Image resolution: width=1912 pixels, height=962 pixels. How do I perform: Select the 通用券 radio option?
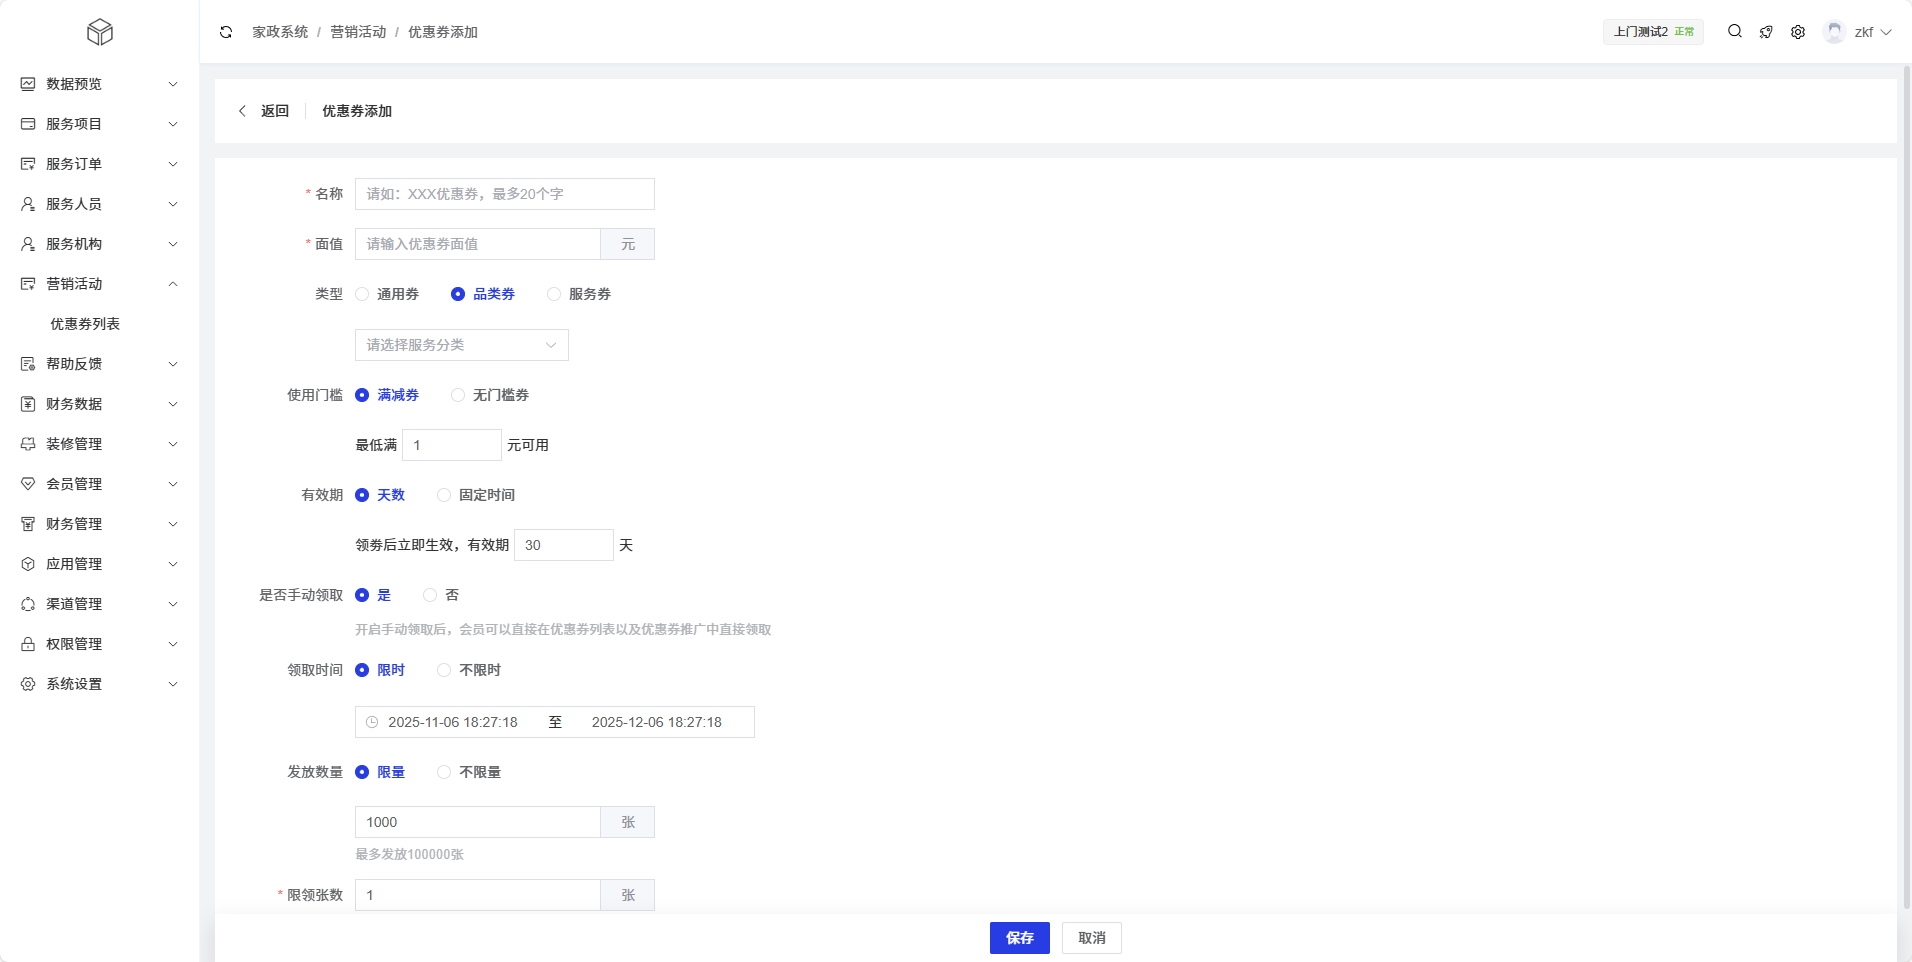point(363,294)
